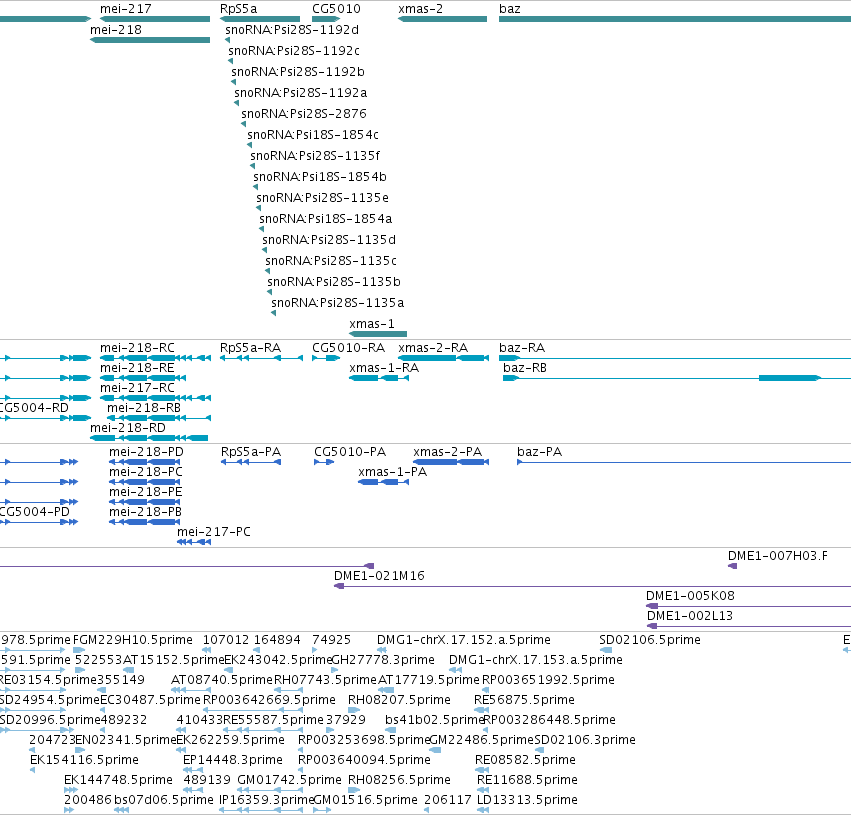This screenshot has width=851, height=815.
Task: Click snoRNA:Psi28S-1135c label
Action: [x=331, y=261]
